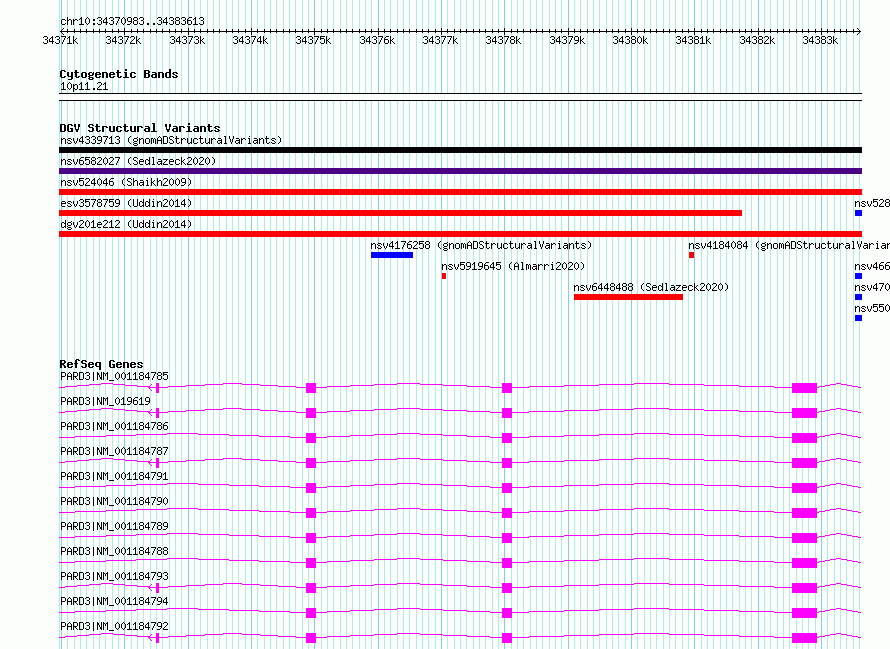890x649 pixels.
Task: Click the RefSeq Genes track title
Action: 101,364
